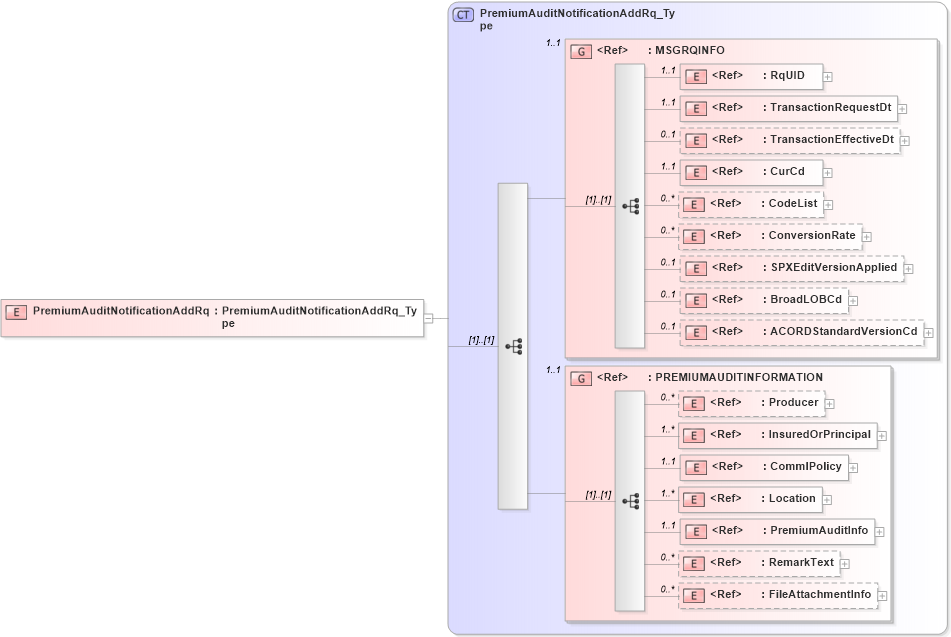
Task: Click the CT badge on PremiumAuditNotificationAddRq_Type
Action: point(461,14)
